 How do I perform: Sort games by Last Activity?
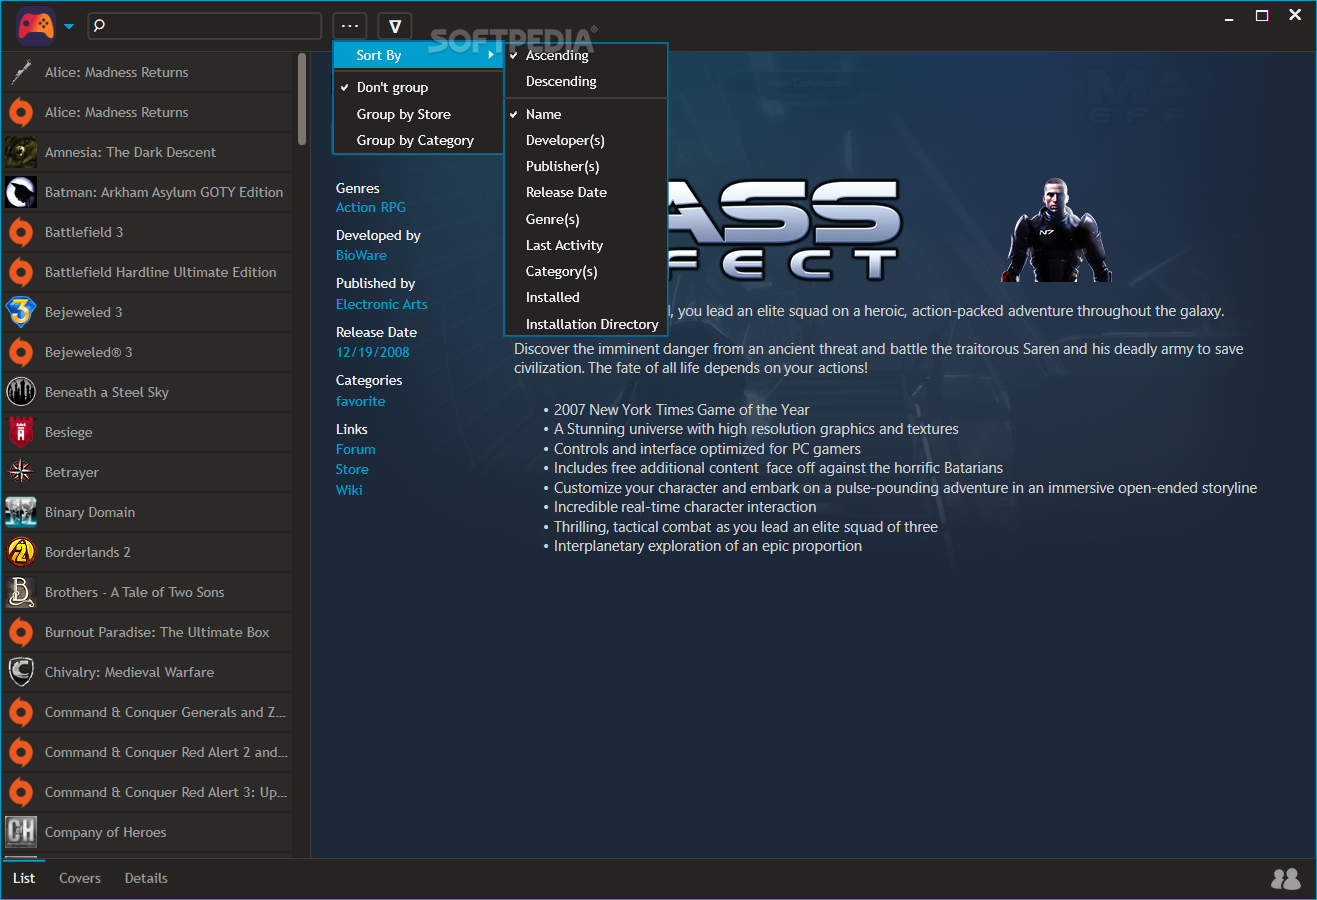586,245
